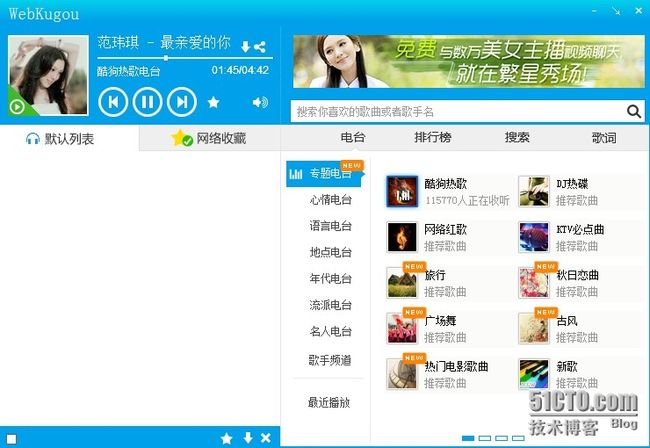Favorite the playing song with star
650x448 pixels.
coord(213,102)
